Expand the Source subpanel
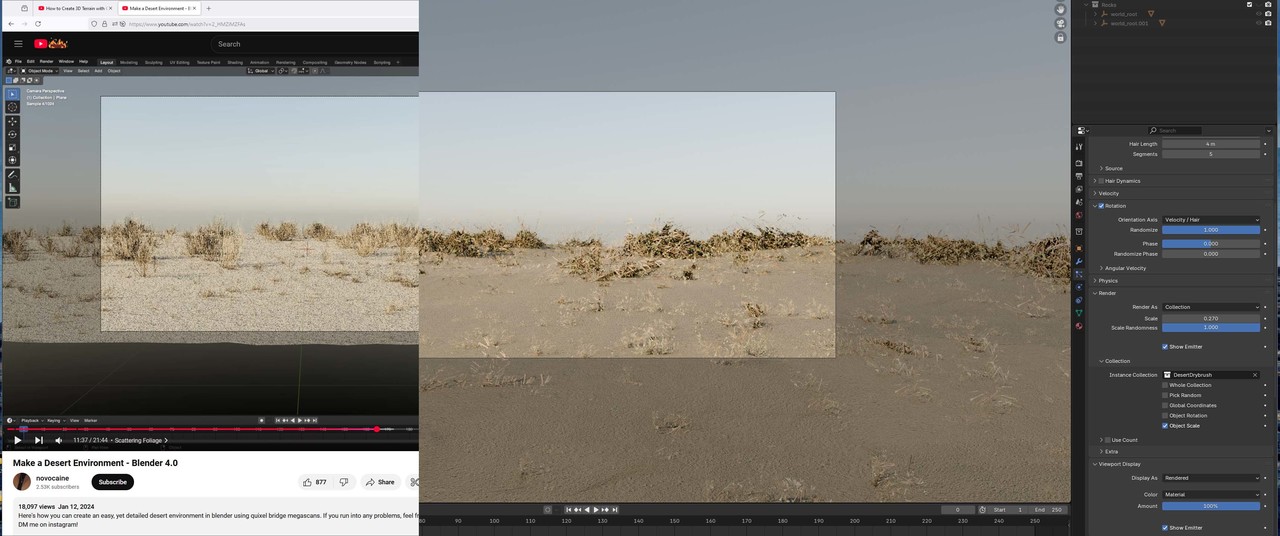This screenshot has width=1280, height=536. coord(1111,168)
